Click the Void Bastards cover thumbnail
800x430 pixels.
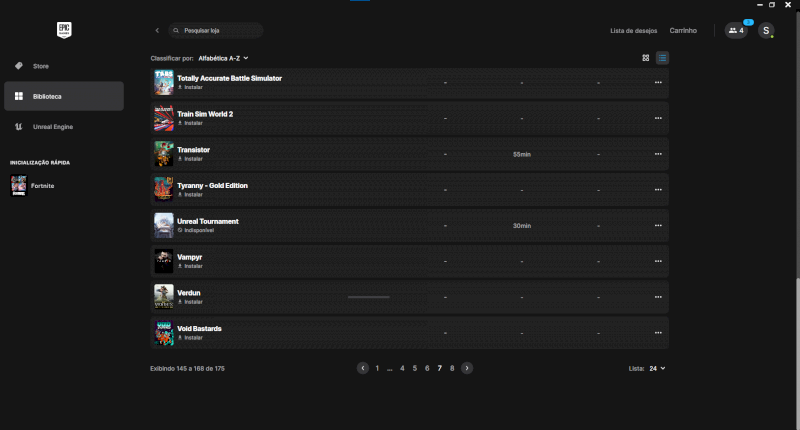164,333
